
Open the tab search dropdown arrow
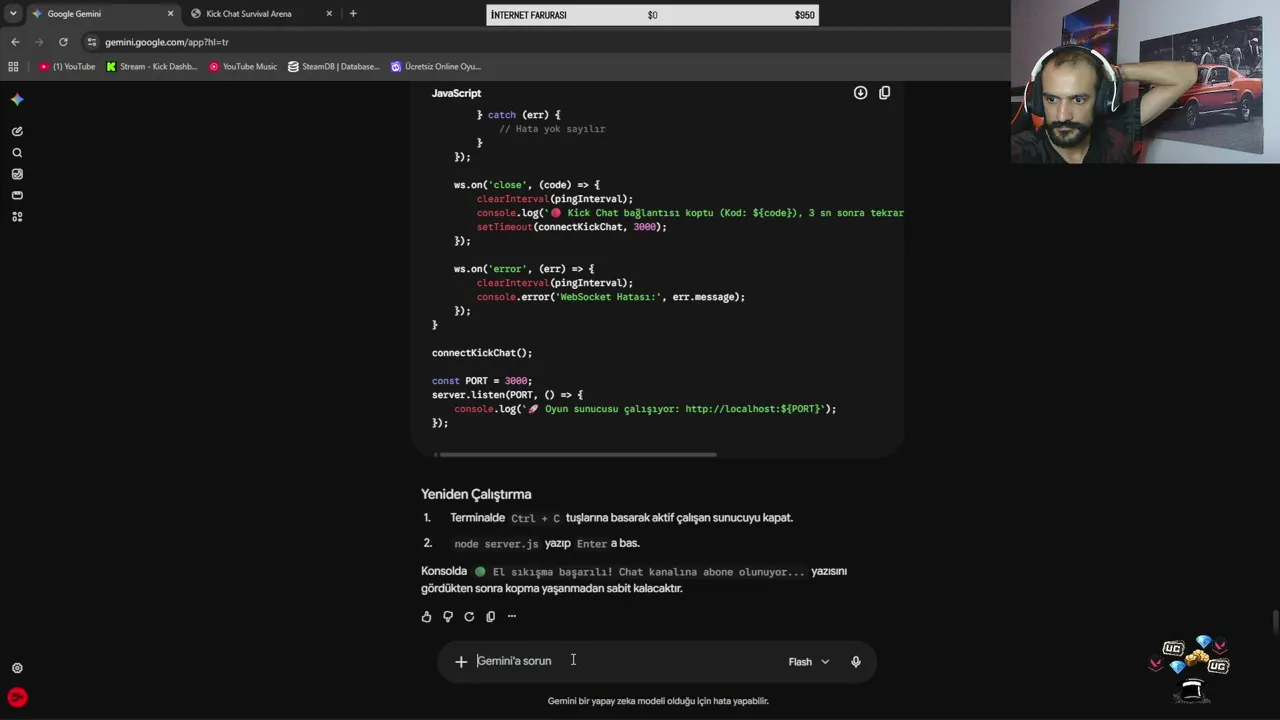click(13, 14)
